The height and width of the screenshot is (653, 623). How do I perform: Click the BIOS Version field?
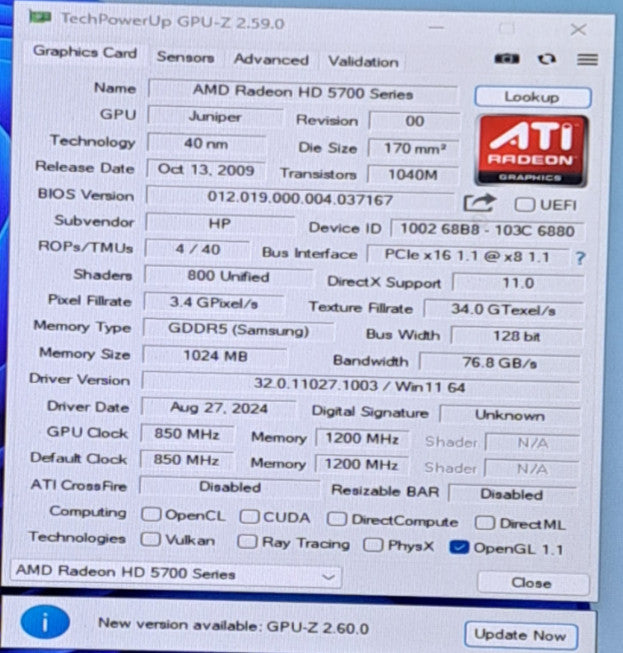tap(300, 198)
